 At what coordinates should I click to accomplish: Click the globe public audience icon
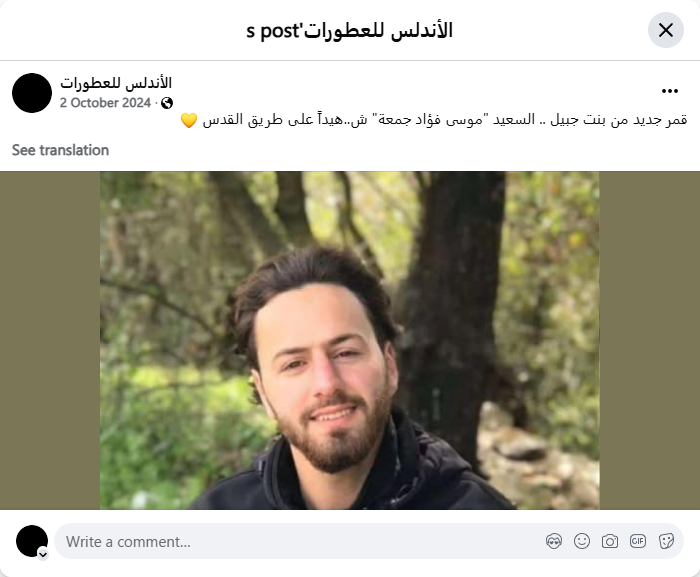(x=167, y=103)
